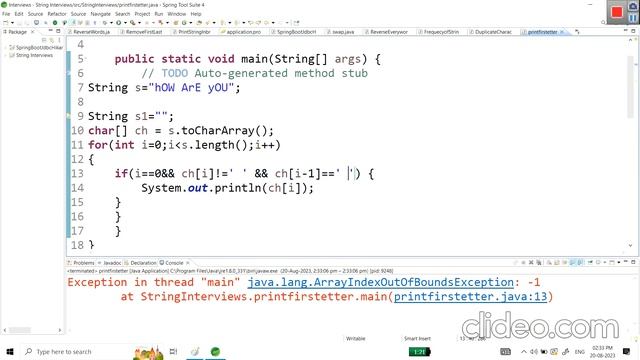Viewport: 640px width, 360px height.
Task: Open the File menu
Action: (x=6, y=14)
